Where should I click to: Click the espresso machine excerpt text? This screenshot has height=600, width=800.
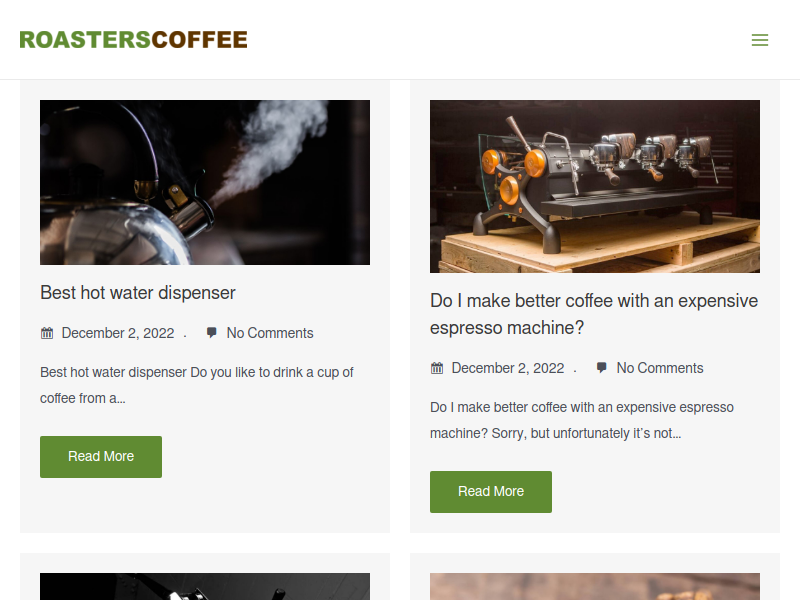(582, 420)
